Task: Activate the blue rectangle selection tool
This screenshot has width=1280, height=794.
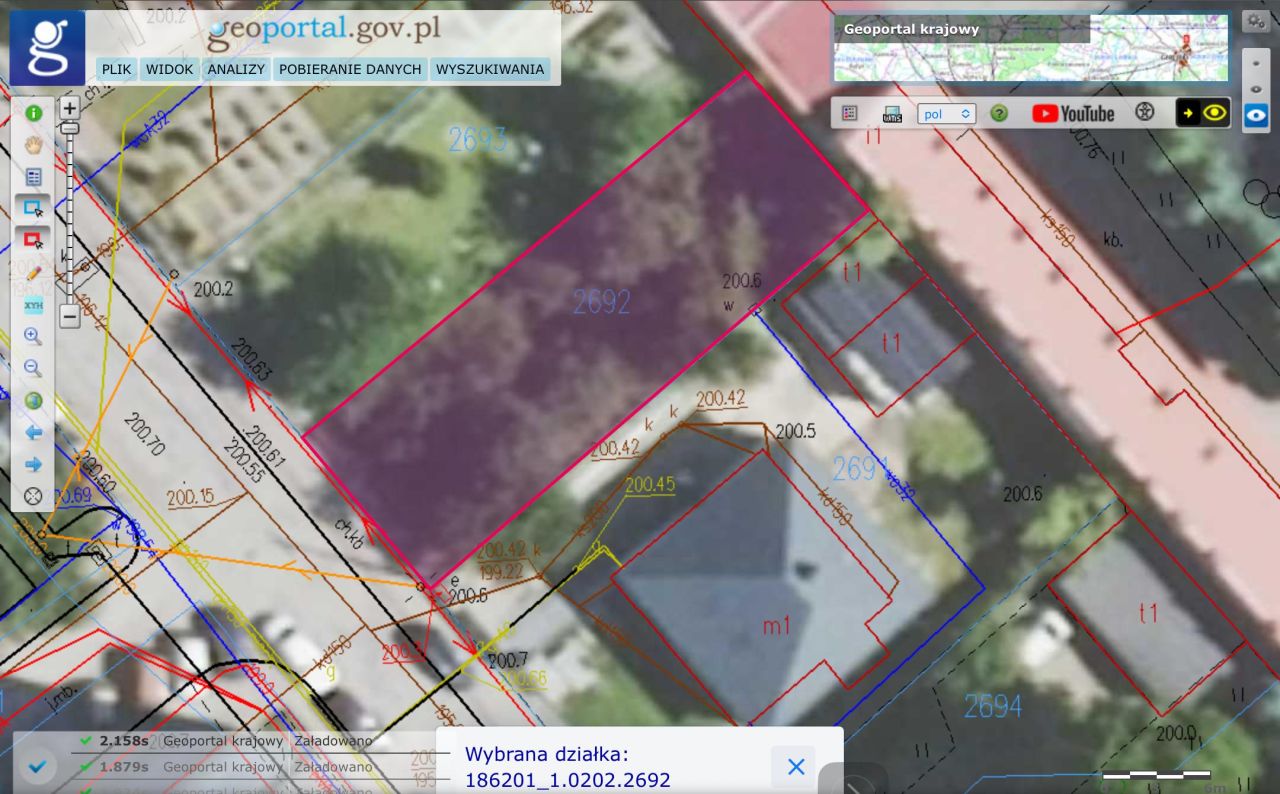Action: pos(33,208)
